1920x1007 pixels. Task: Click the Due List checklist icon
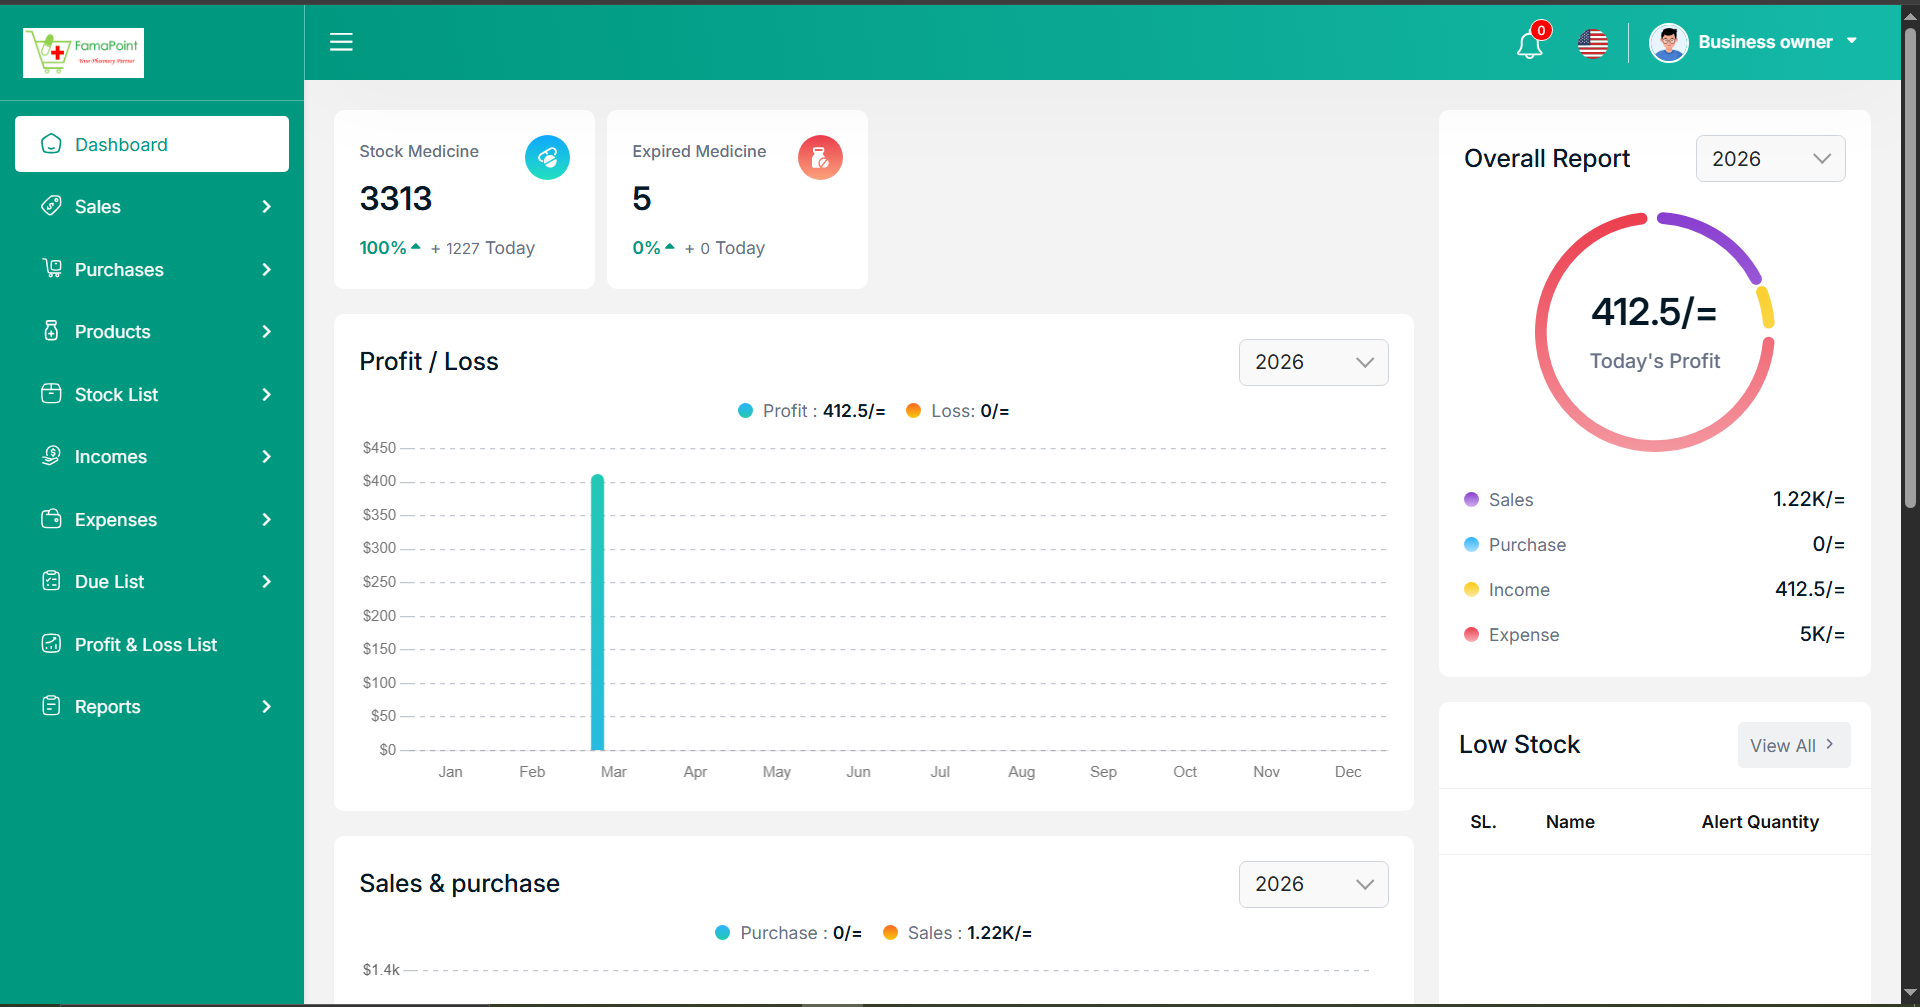point(51,581)
